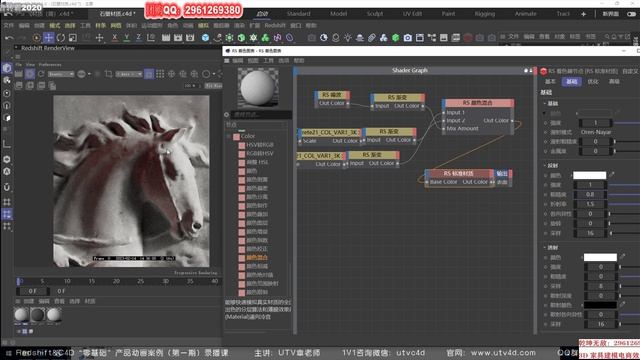Click the green subdivision generator icon
The height and width of the screenshot is (360, 640).
(x=229, y=38)
